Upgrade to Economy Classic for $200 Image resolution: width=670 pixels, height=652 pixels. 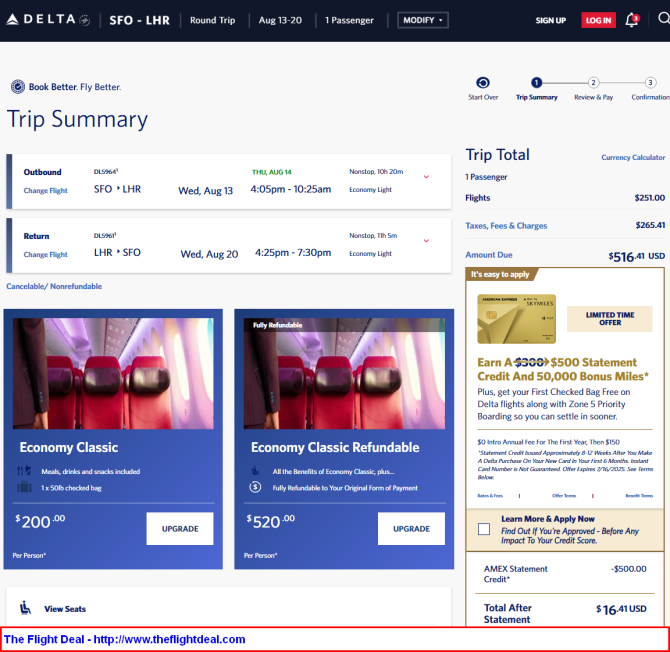[179, 529]
